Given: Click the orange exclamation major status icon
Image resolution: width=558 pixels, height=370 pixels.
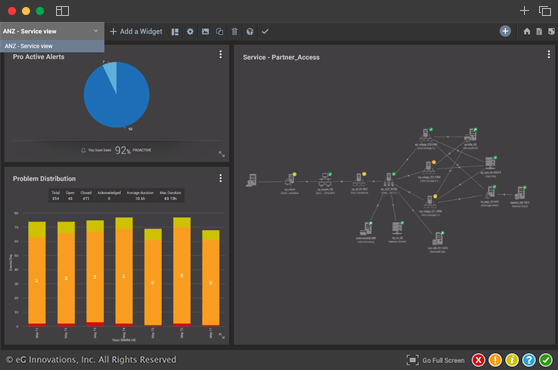Looking at the screenshot, I should [495, 360].
